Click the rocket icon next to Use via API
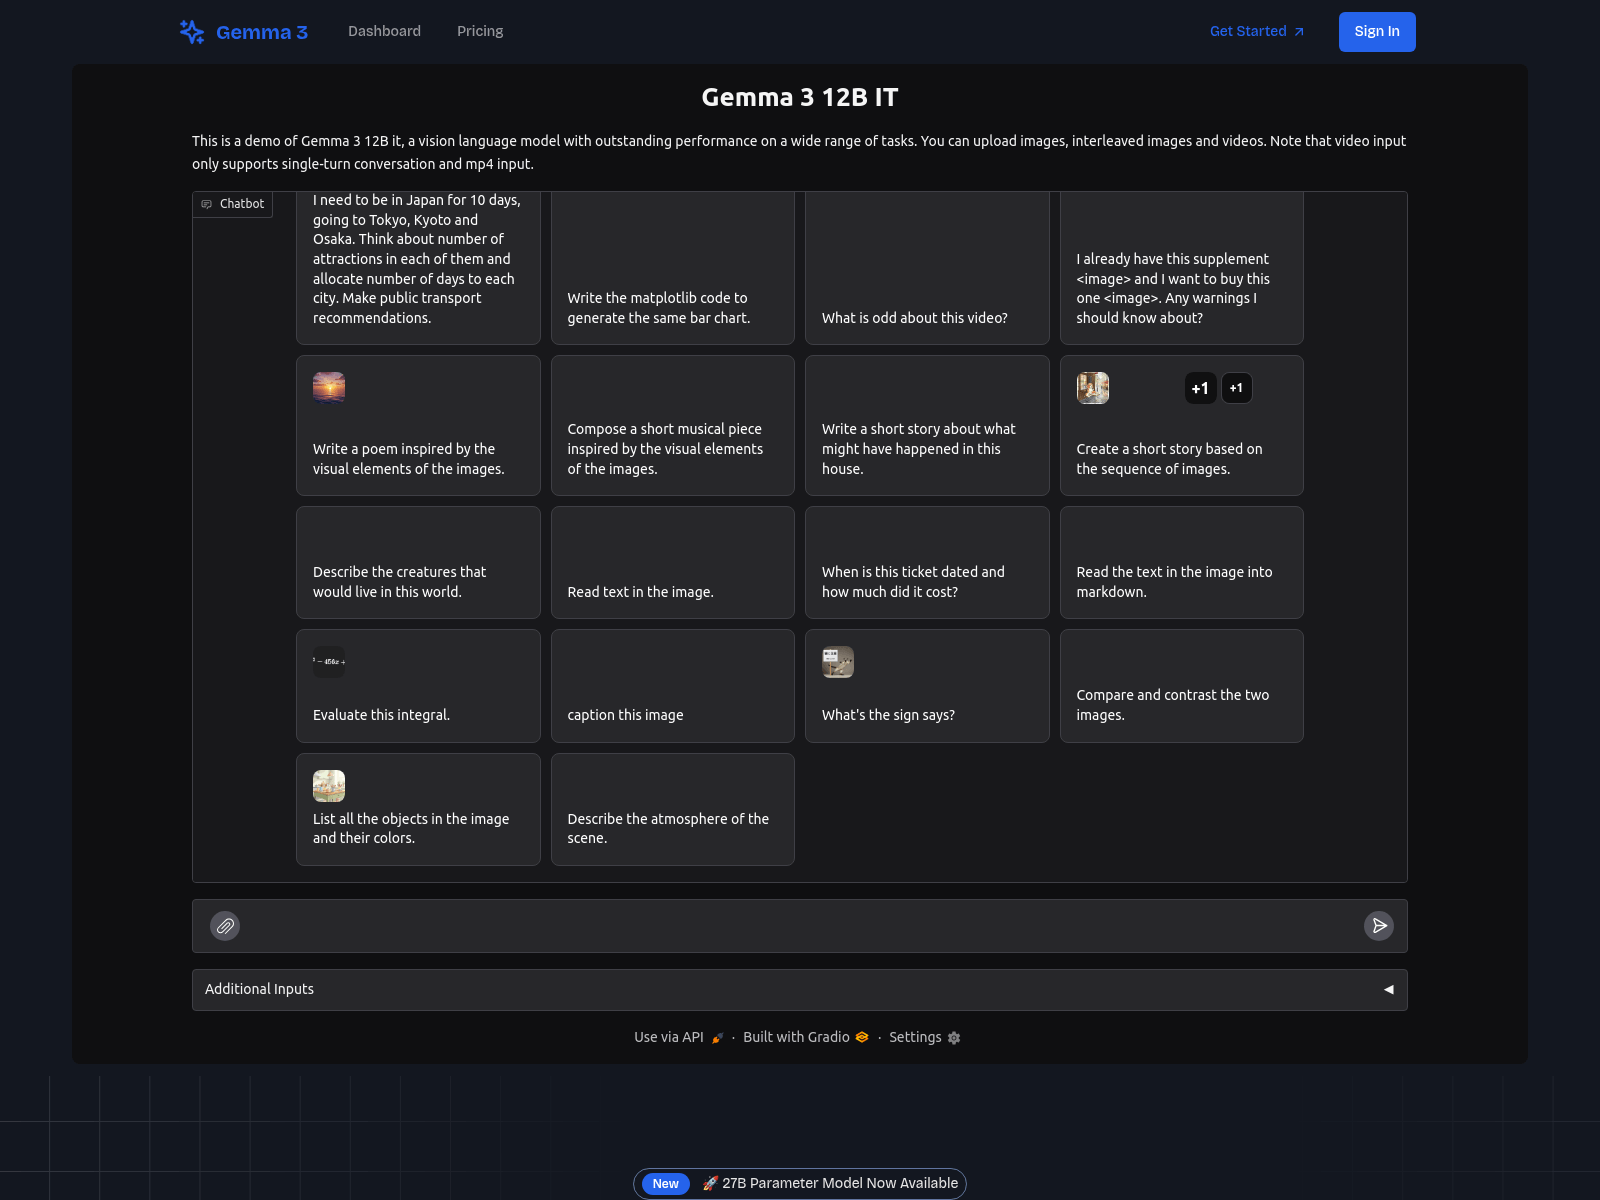Viewport: 1600px width, 1200px height. (716, 1037)
